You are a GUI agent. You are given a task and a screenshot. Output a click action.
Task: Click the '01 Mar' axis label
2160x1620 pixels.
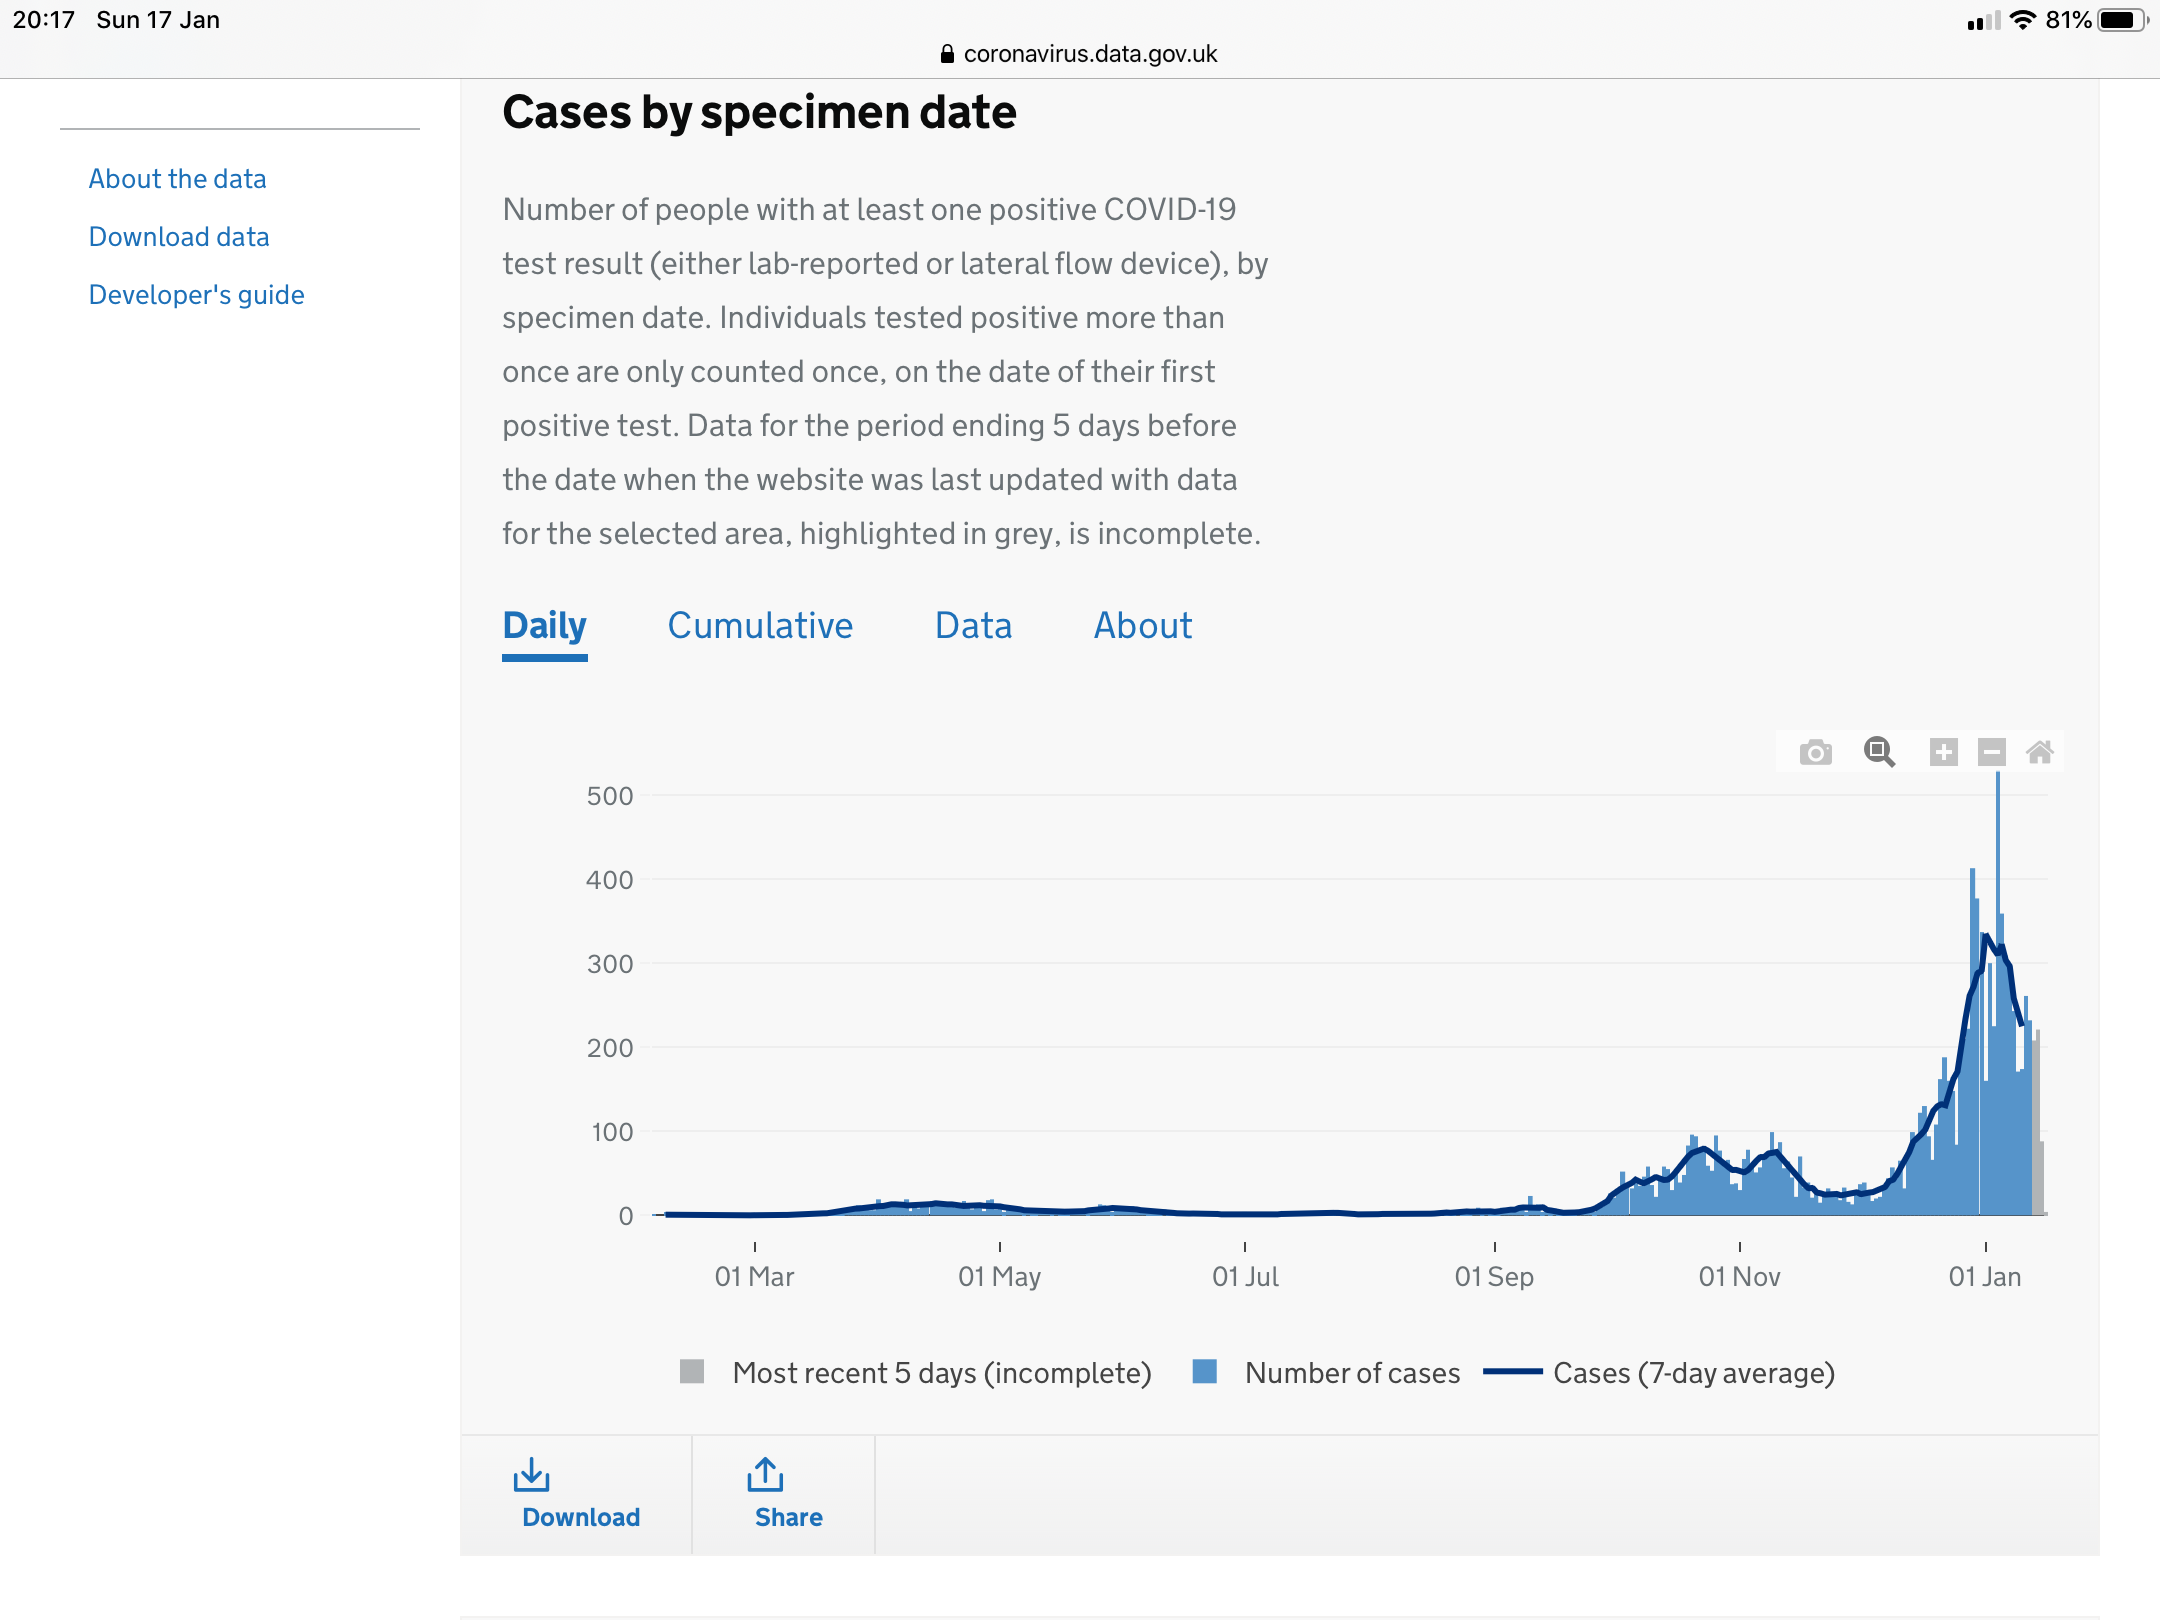pyautogui.click(x=754, y=1277)
